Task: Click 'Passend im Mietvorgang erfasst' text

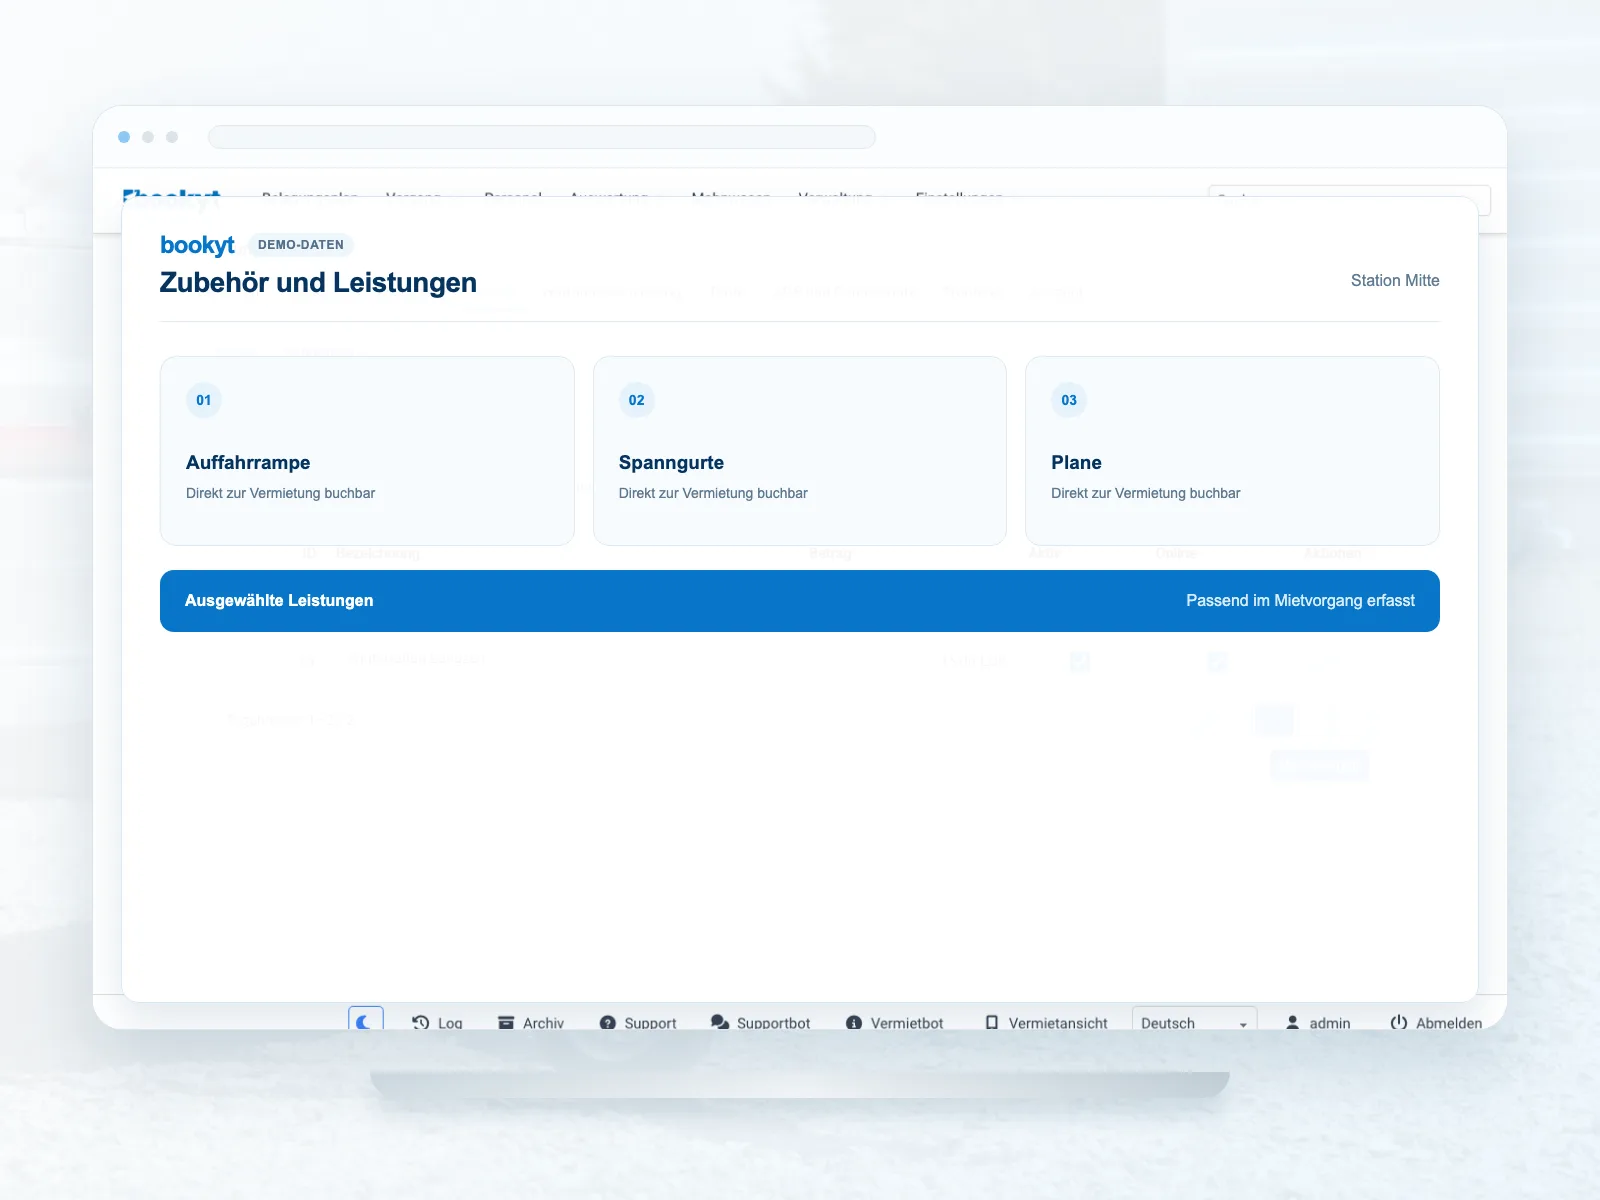Action: (x=1300, y=601)
